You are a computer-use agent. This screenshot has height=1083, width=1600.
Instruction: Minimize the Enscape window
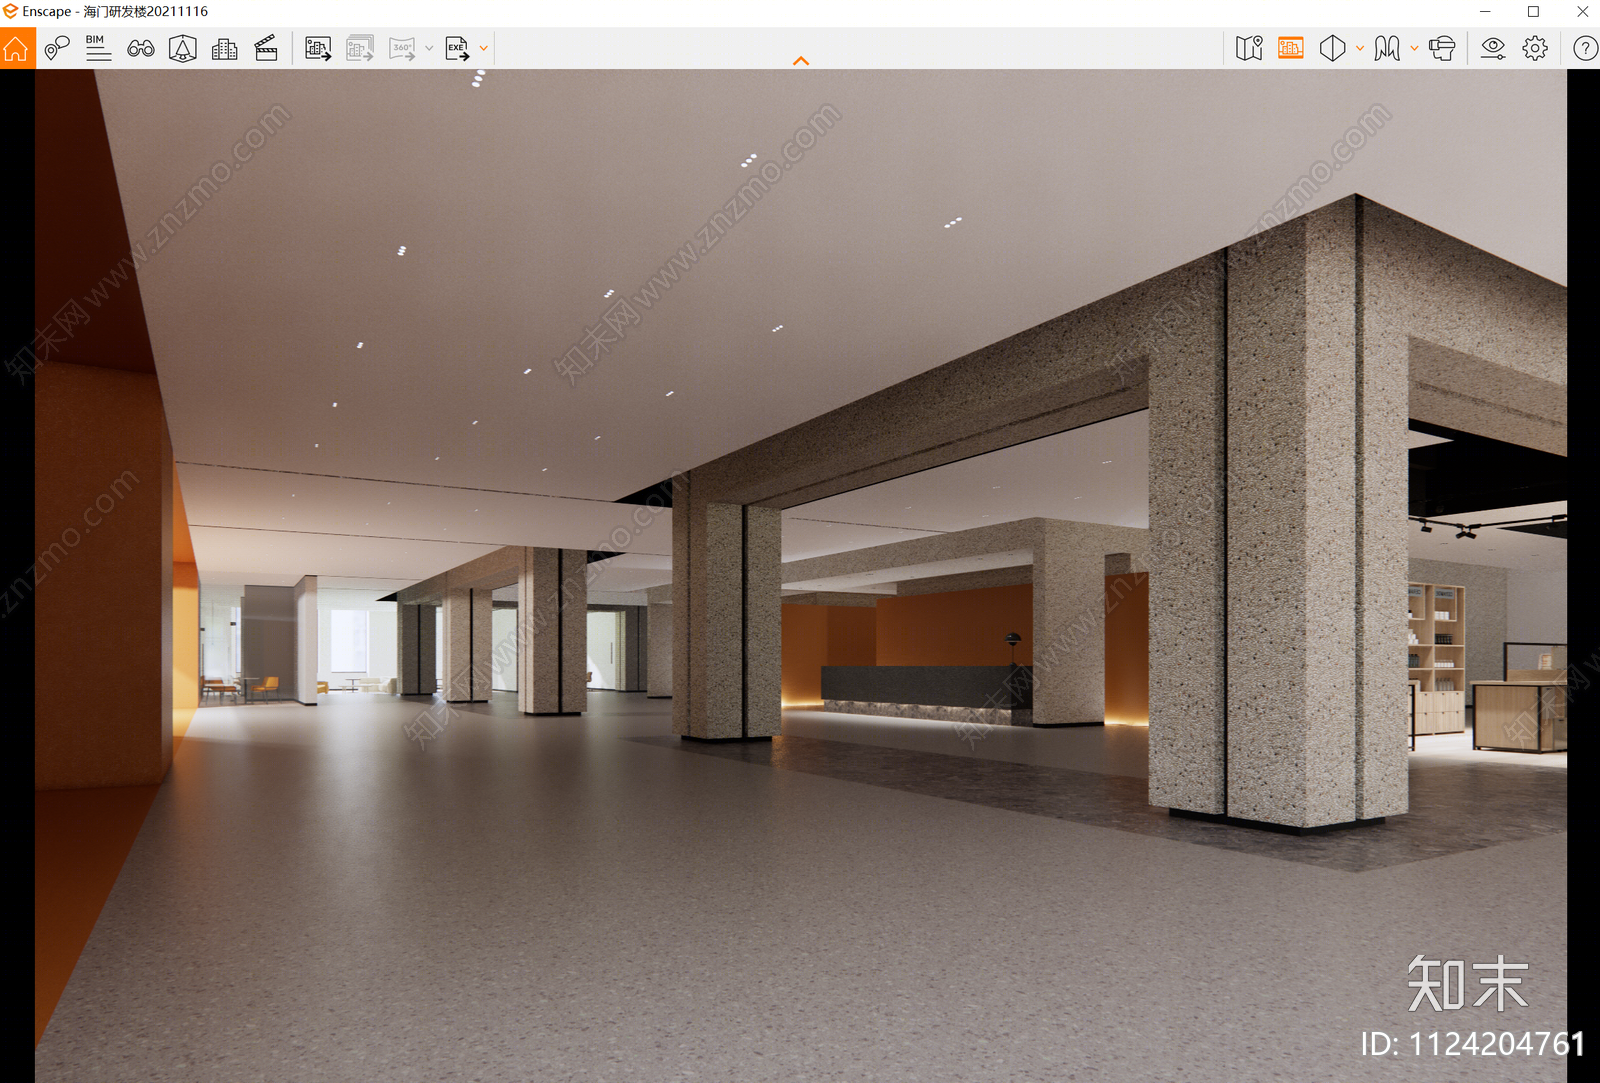pos(1485,12)
